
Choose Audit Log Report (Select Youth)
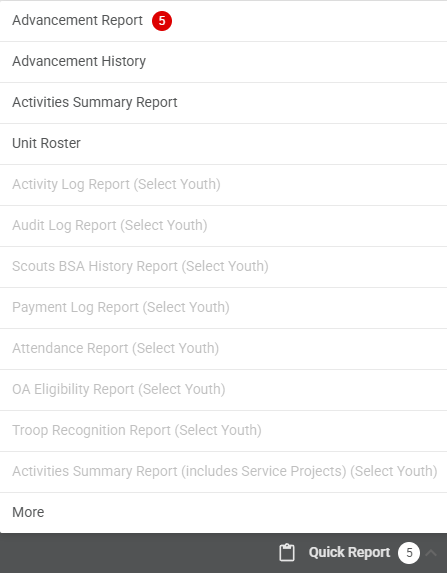(x=223, y=225)
